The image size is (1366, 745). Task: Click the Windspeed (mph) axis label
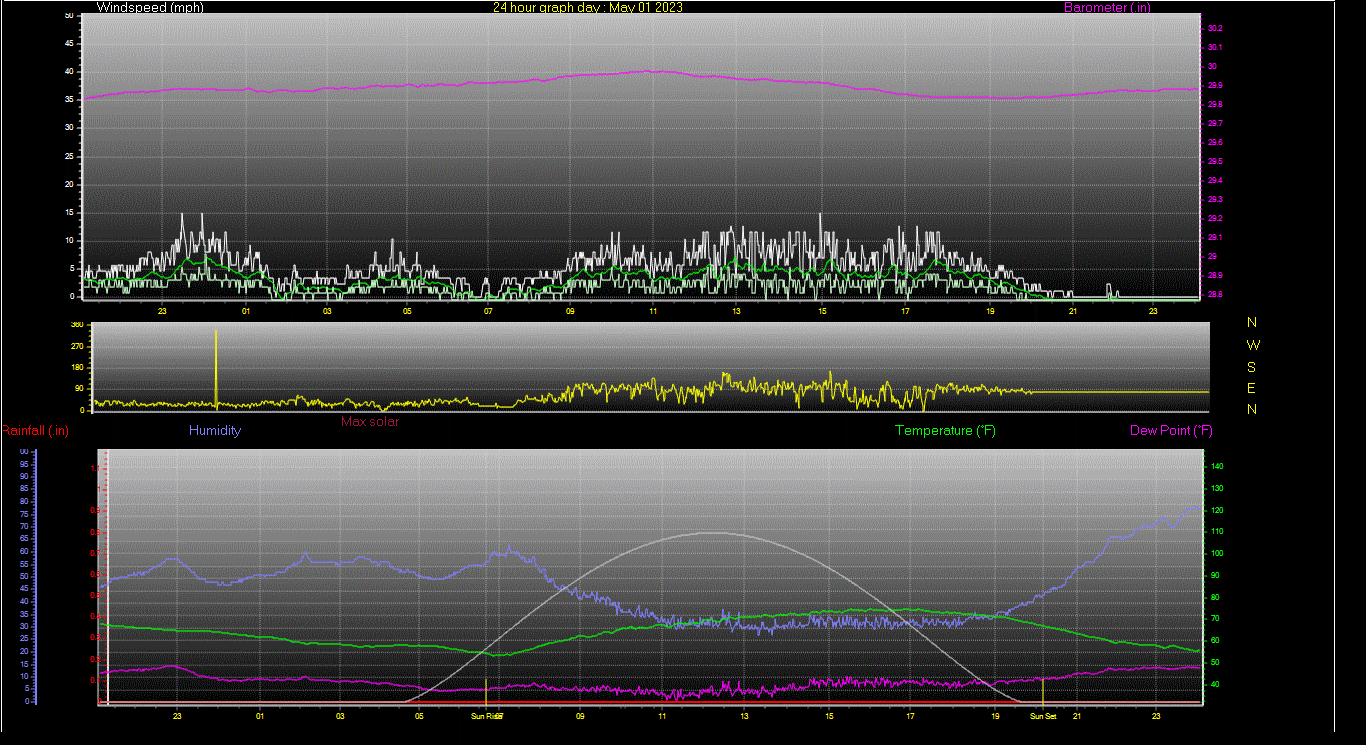pyautogui.click(x=141, y=8)
